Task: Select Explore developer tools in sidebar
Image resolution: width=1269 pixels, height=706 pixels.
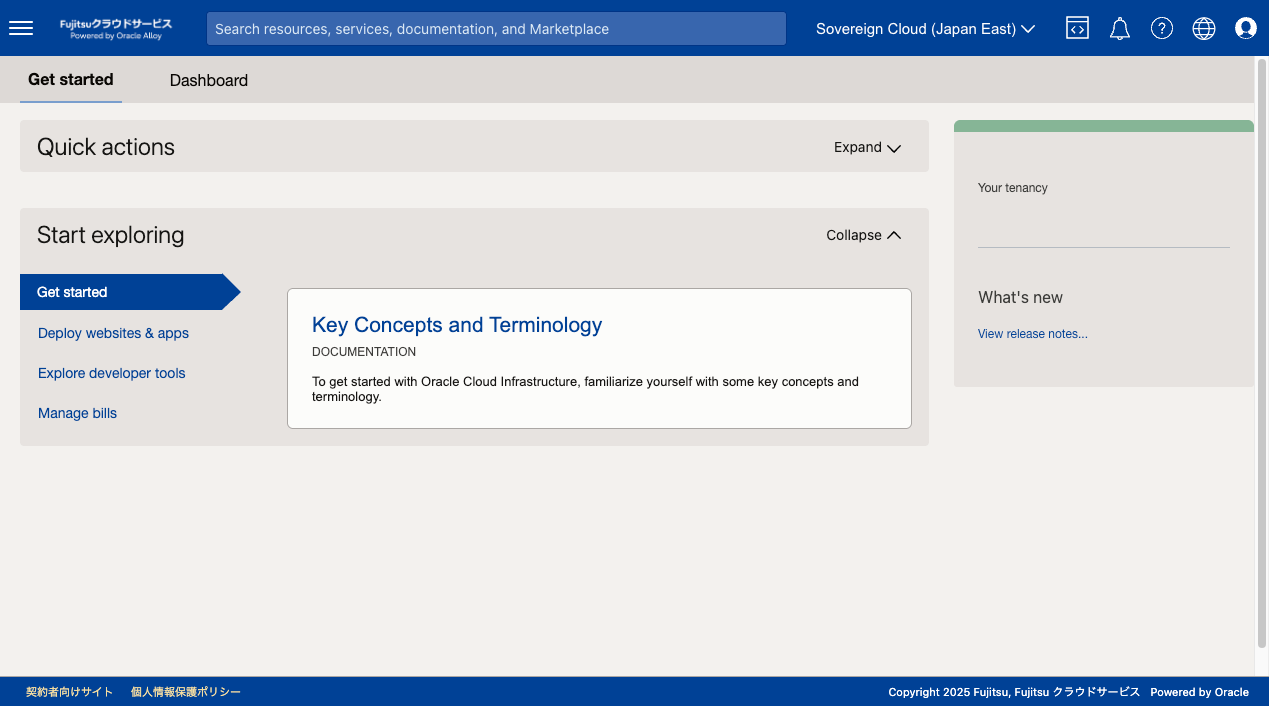Action: pyautogui.click(x=111, y=373)
